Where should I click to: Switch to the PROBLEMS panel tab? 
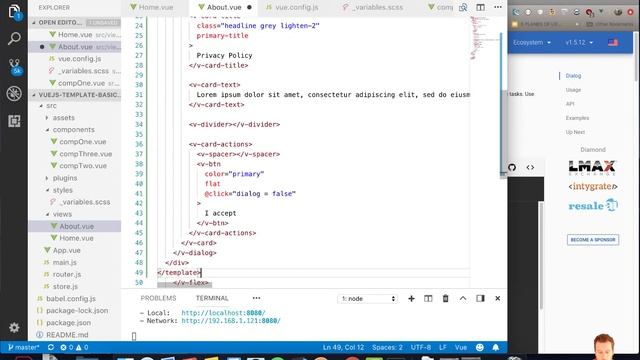158,298
